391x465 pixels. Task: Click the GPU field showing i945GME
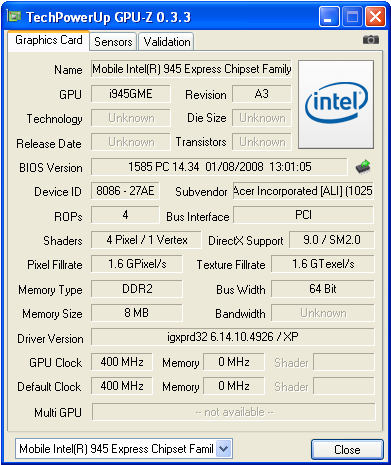[x=131, y=94]
